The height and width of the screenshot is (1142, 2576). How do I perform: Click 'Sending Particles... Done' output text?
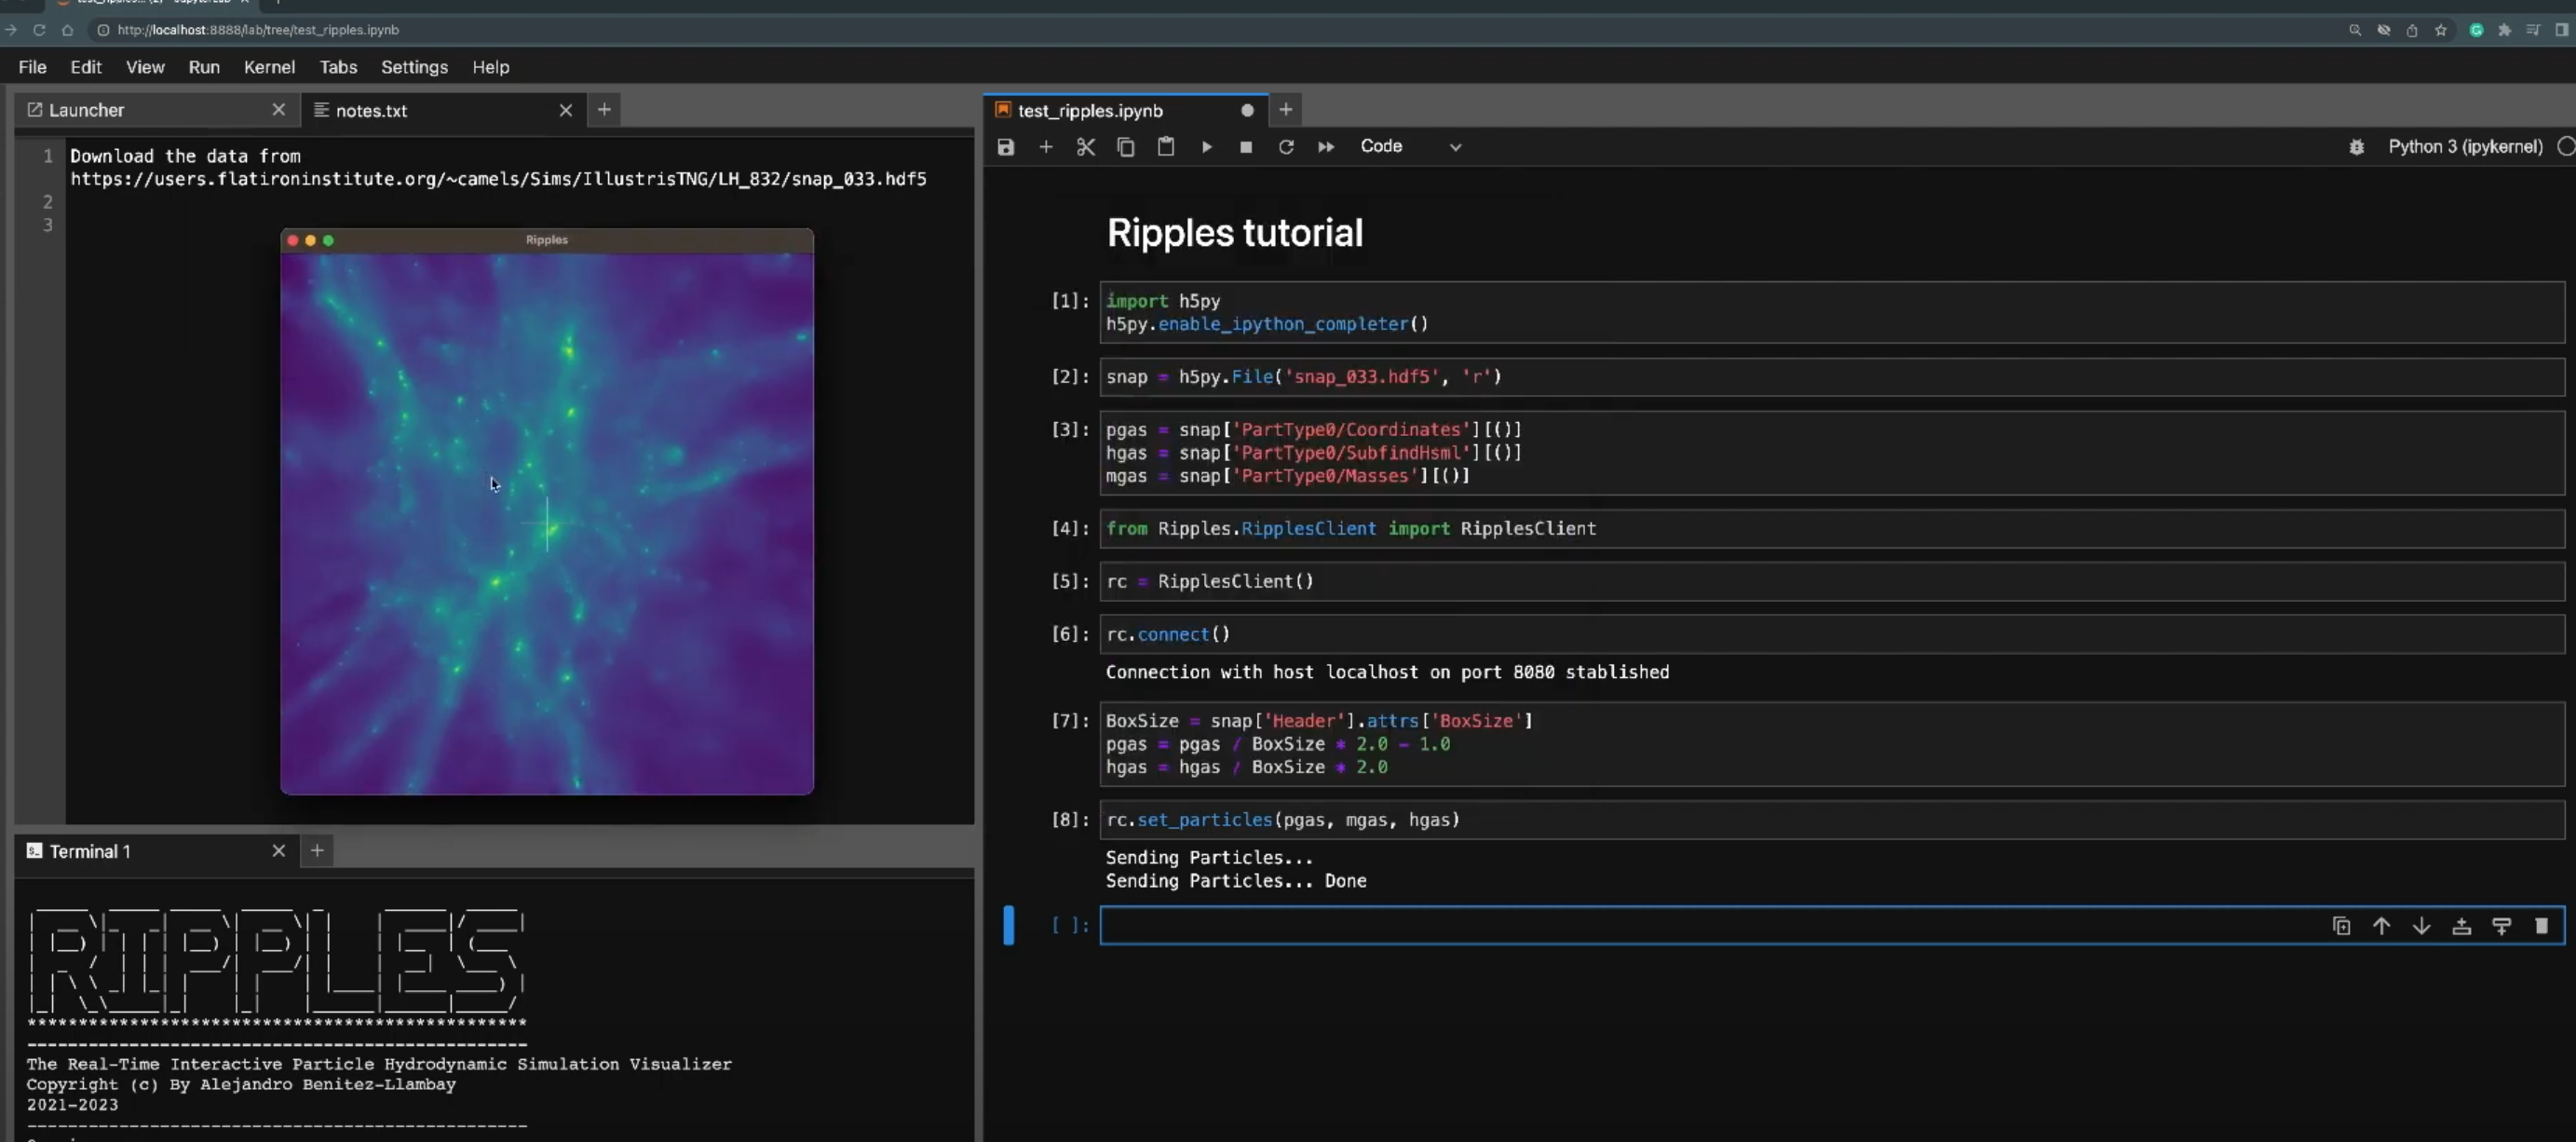click(x=1236, y=881)
